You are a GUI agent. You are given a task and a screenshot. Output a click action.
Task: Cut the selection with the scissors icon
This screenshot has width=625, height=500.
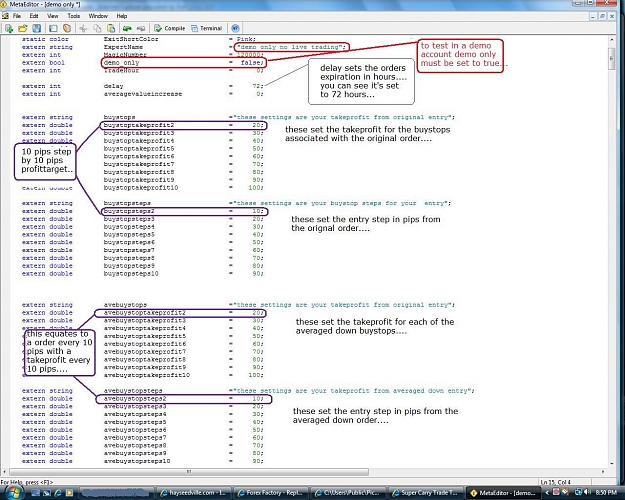pos(83,28)
